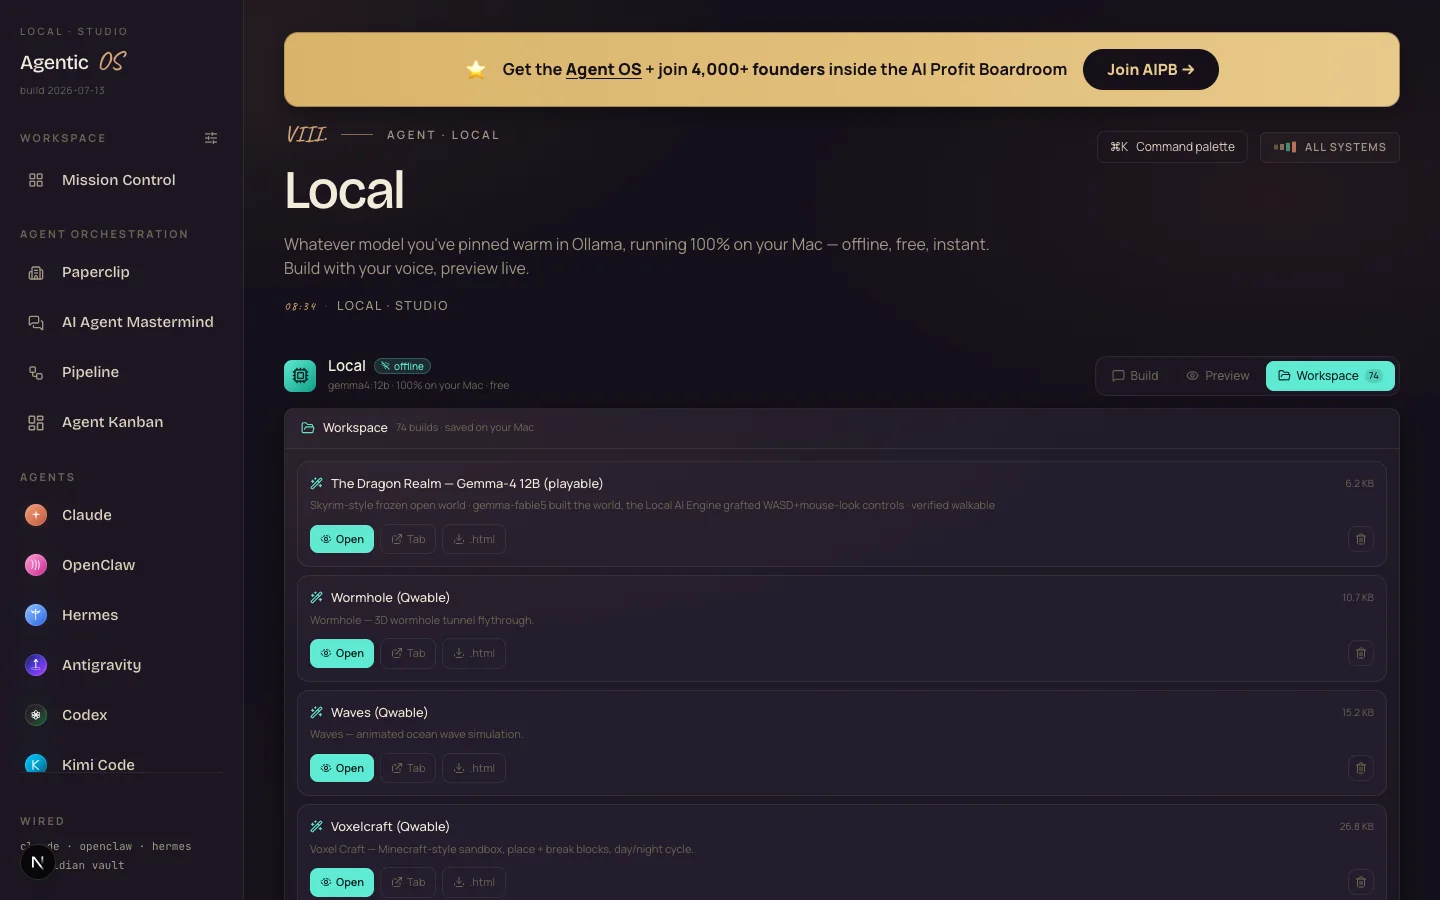
Task: Click the Join AIPB button
Action: [1151, 70]
